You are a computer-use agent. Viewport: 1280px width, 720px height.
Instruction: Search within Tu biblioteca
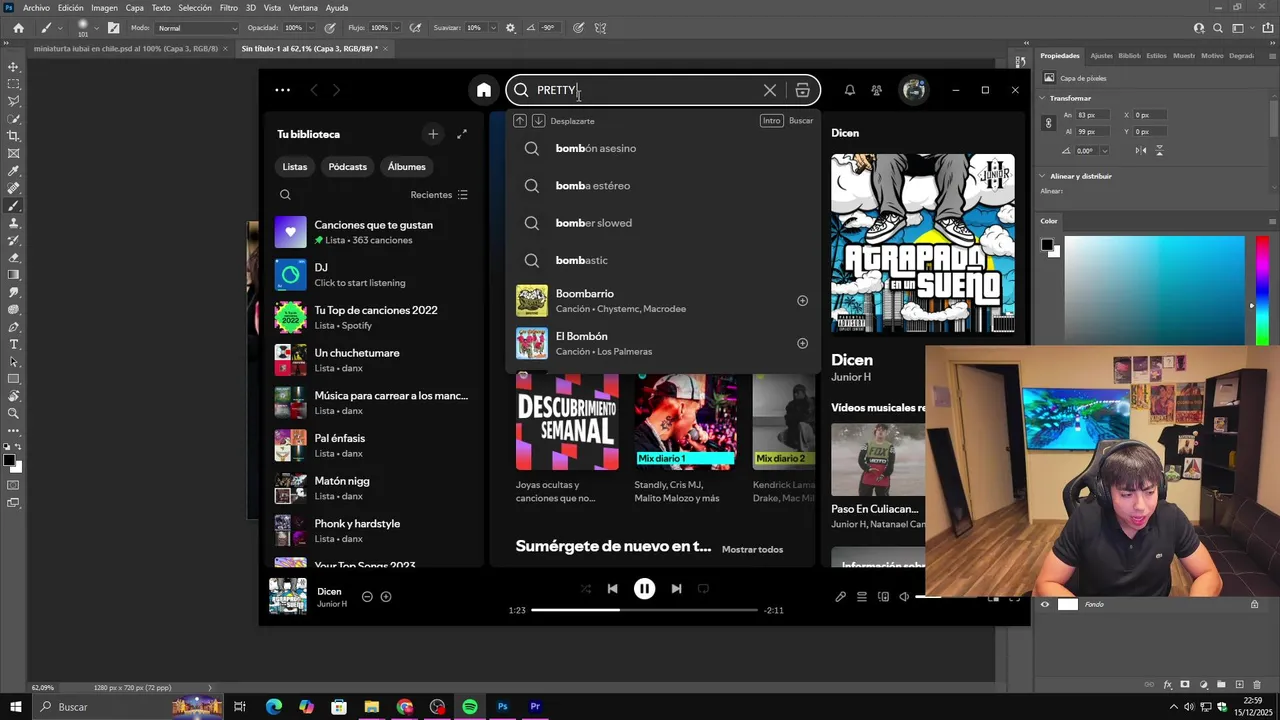pos(285,195)
